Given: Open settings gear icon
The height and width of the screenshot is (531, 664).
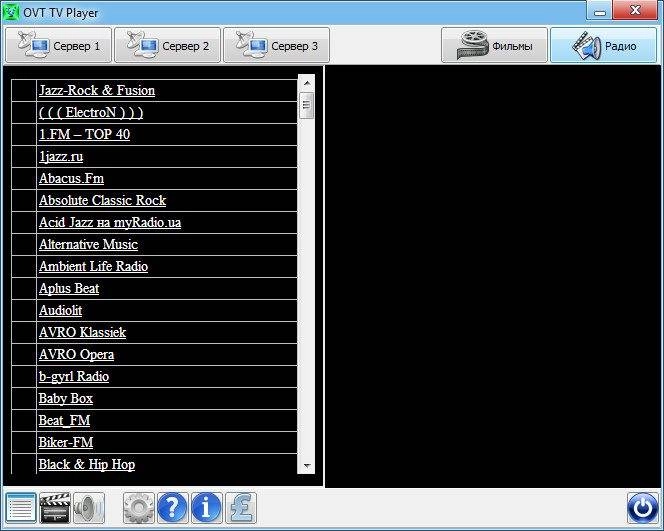Looking at the screenshot, I should coord(138,508).
